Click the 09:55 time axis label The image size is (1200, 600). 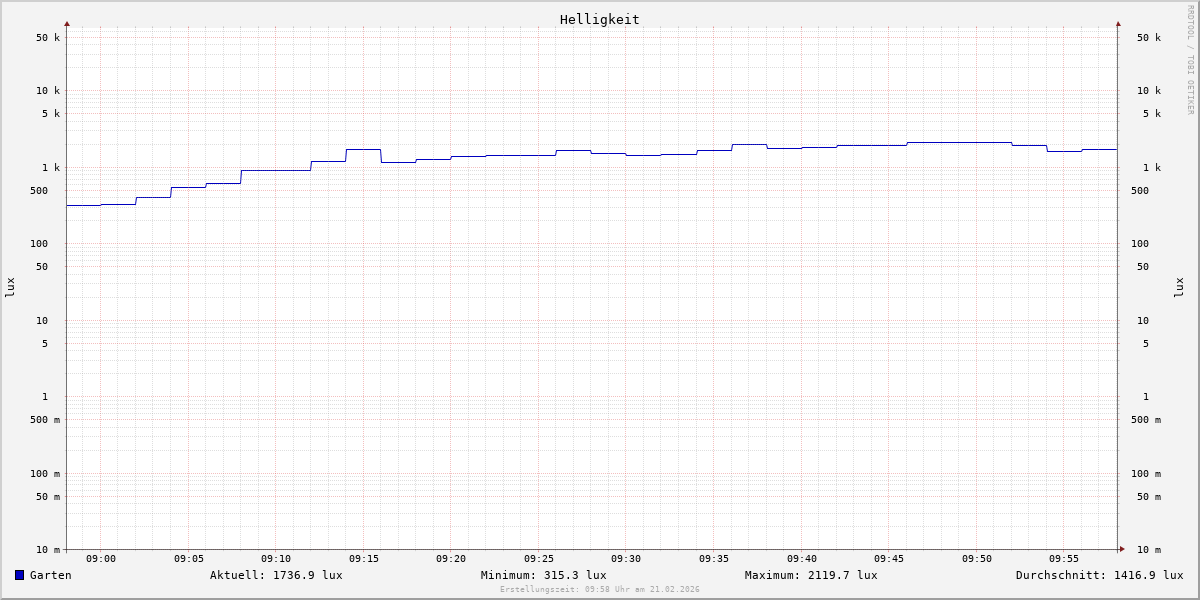[x=1064, y=559]
